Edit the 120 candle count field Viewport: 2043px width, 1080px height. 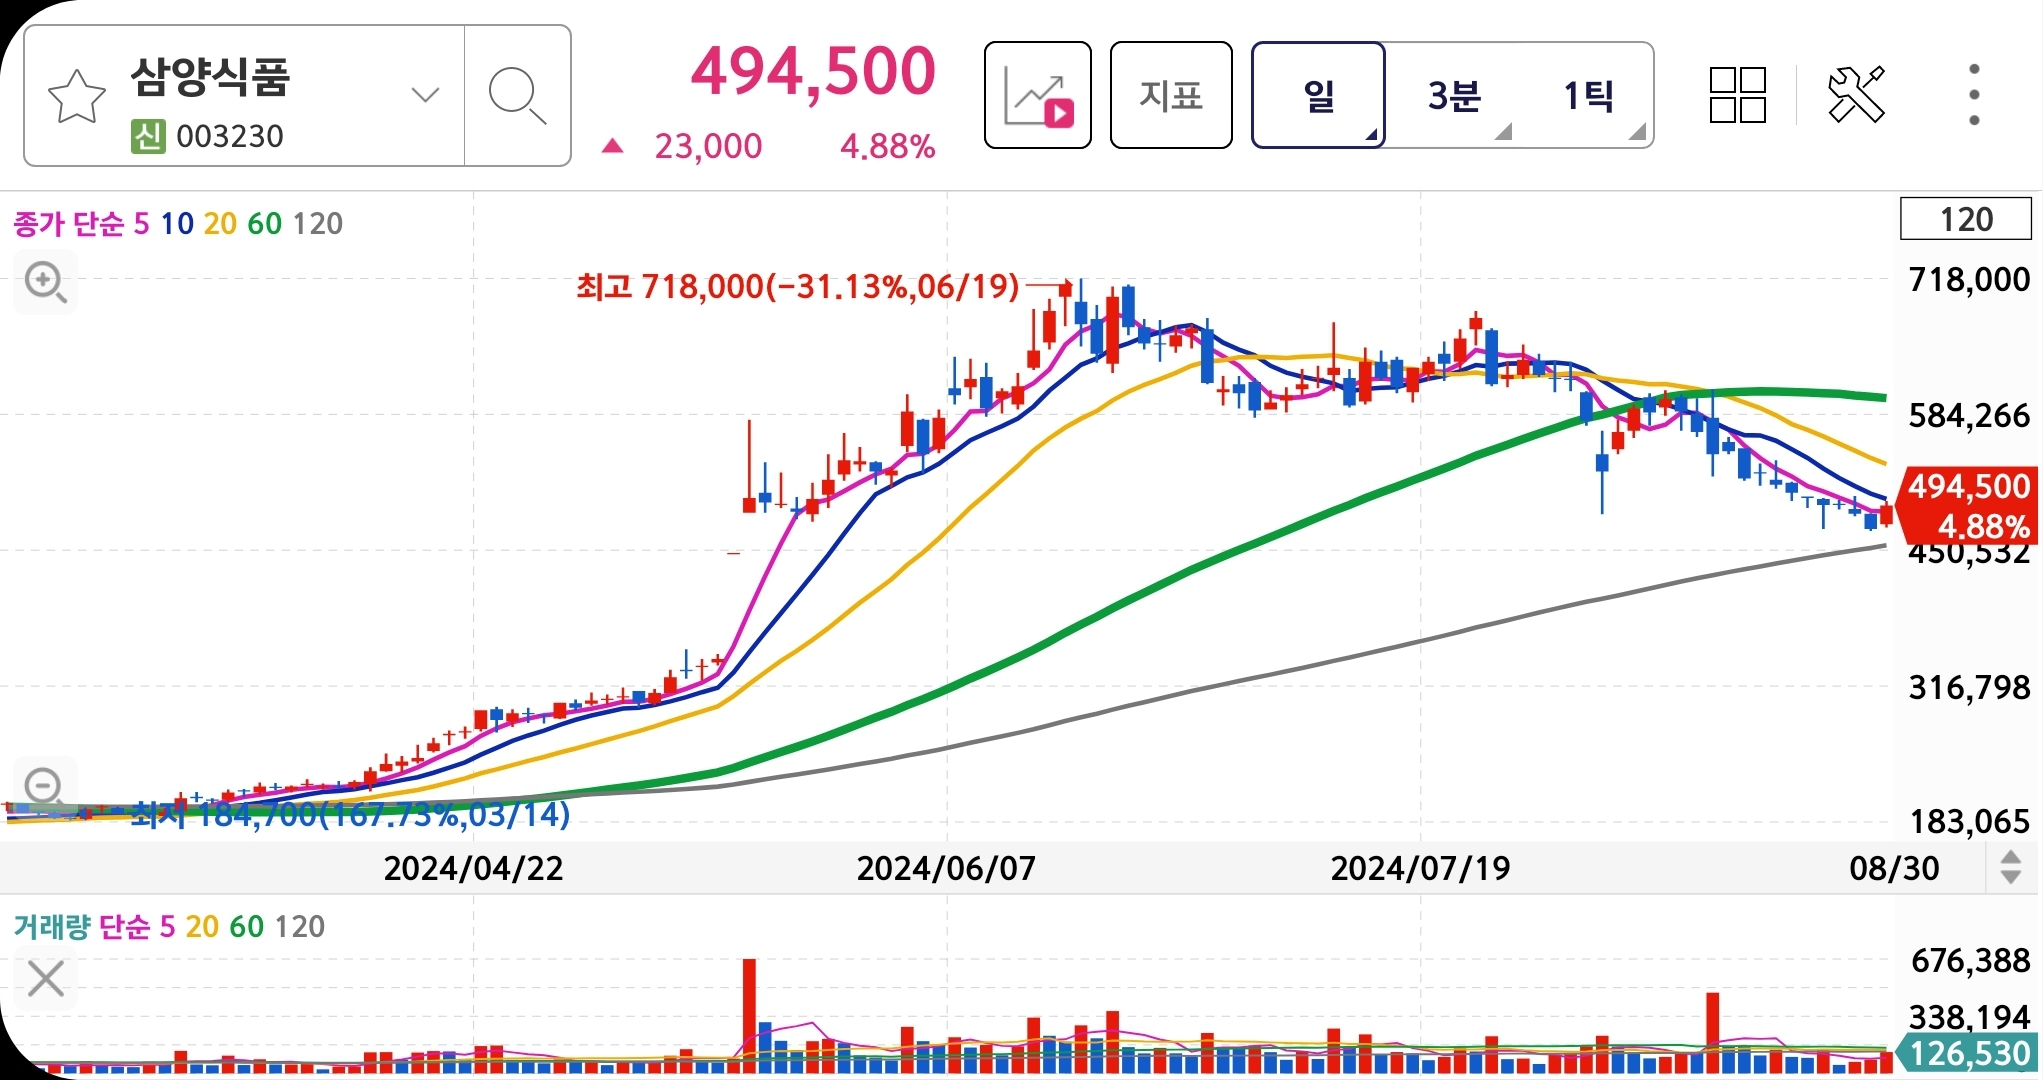click(x=1965, y=219)
